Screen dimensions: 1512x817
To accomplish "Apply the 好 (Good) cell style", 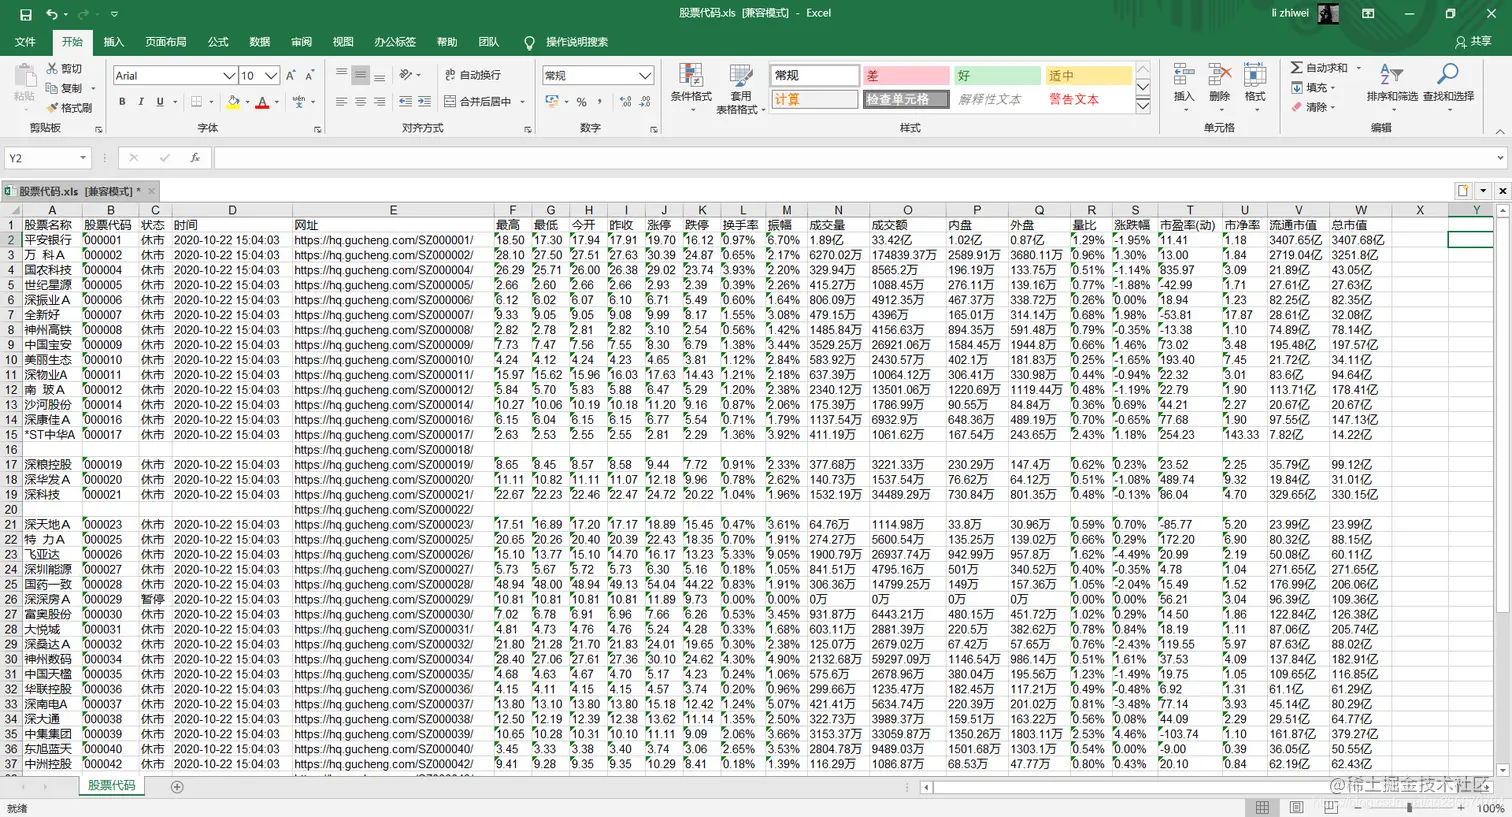I will [997, 76].
